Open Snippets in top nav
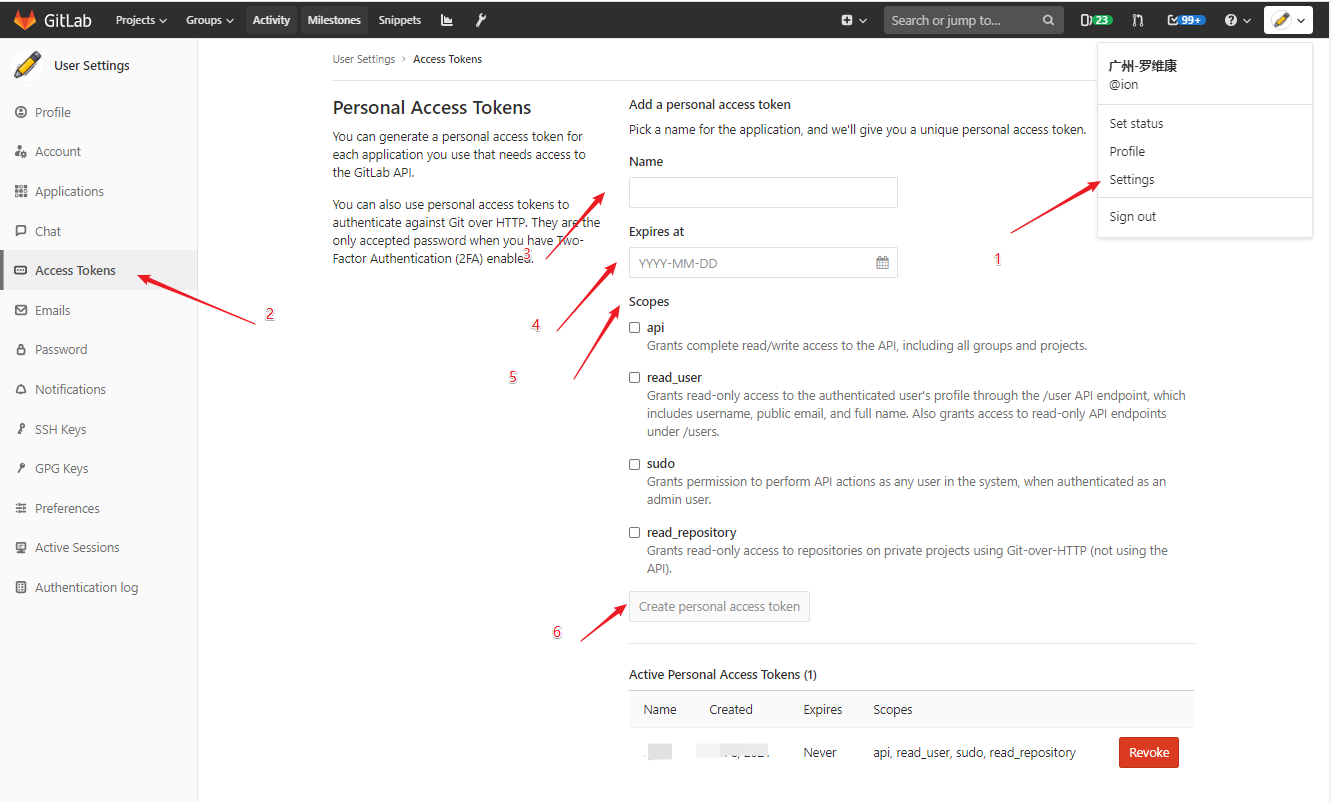The image size is (1331, 802). click(x=400, y=20)
